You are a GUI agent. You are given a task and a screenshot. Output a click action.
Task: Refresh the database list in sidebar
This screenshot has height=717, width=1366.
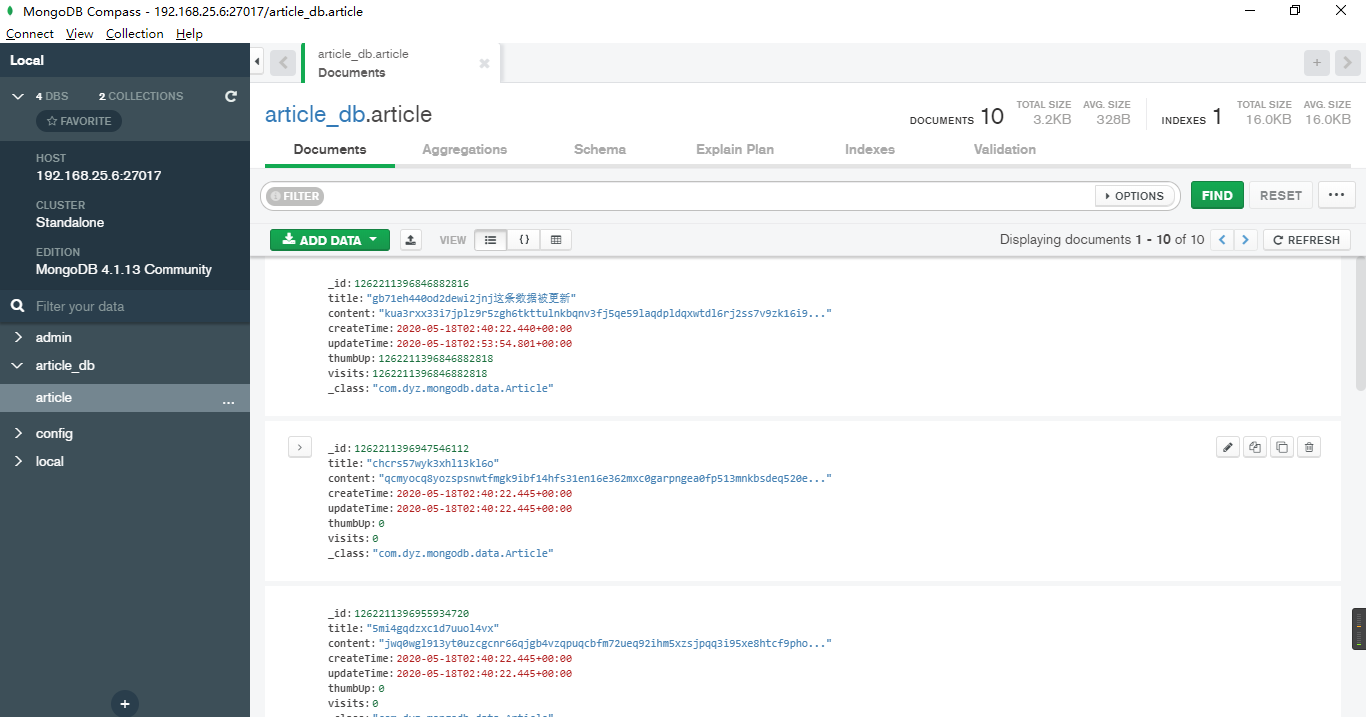230,96
